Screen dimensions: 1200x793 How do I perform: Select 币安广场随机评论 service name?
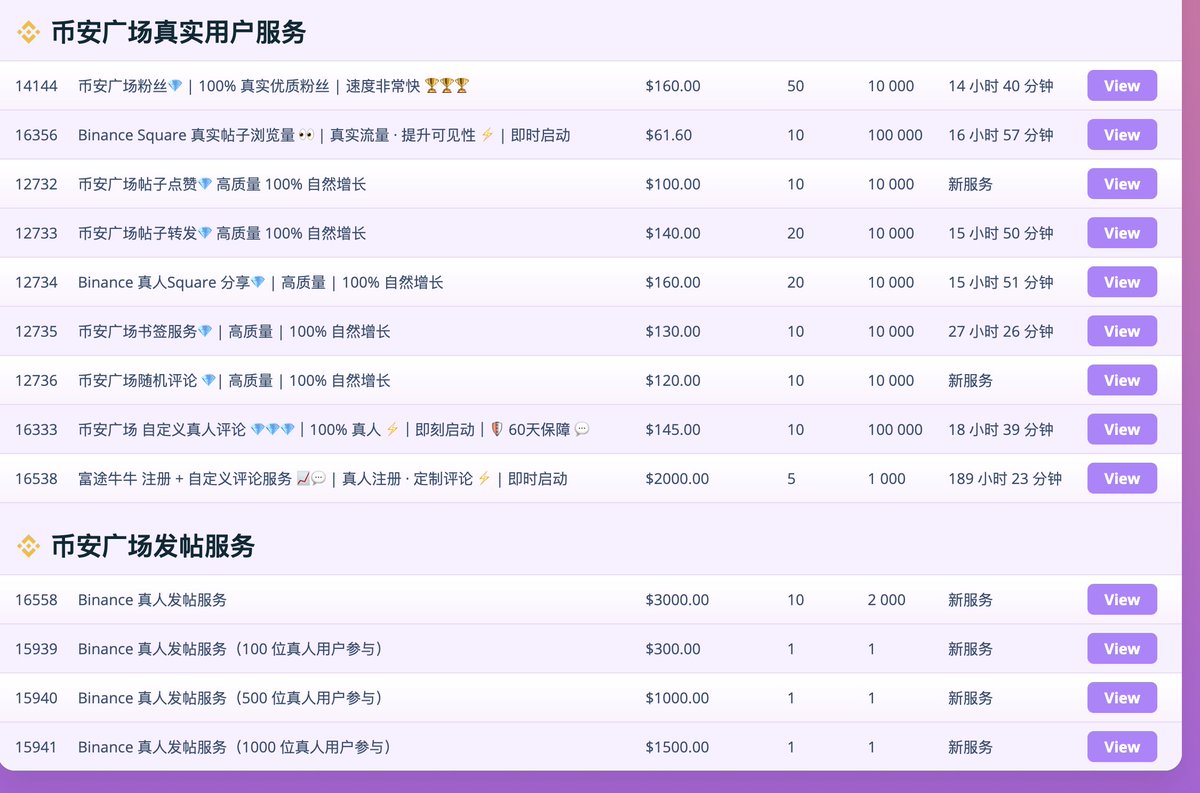(x=234, y=380)
